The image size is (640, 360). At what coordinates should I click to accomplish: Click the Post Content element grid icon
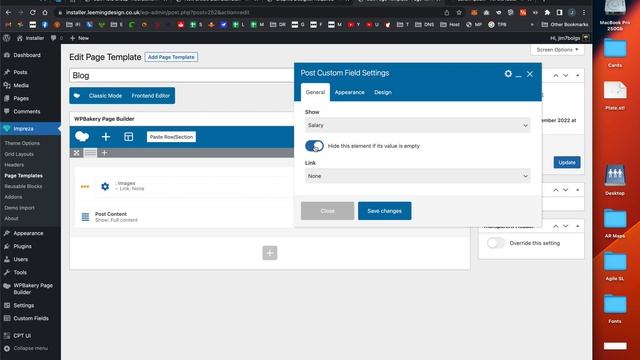[85, 217]
